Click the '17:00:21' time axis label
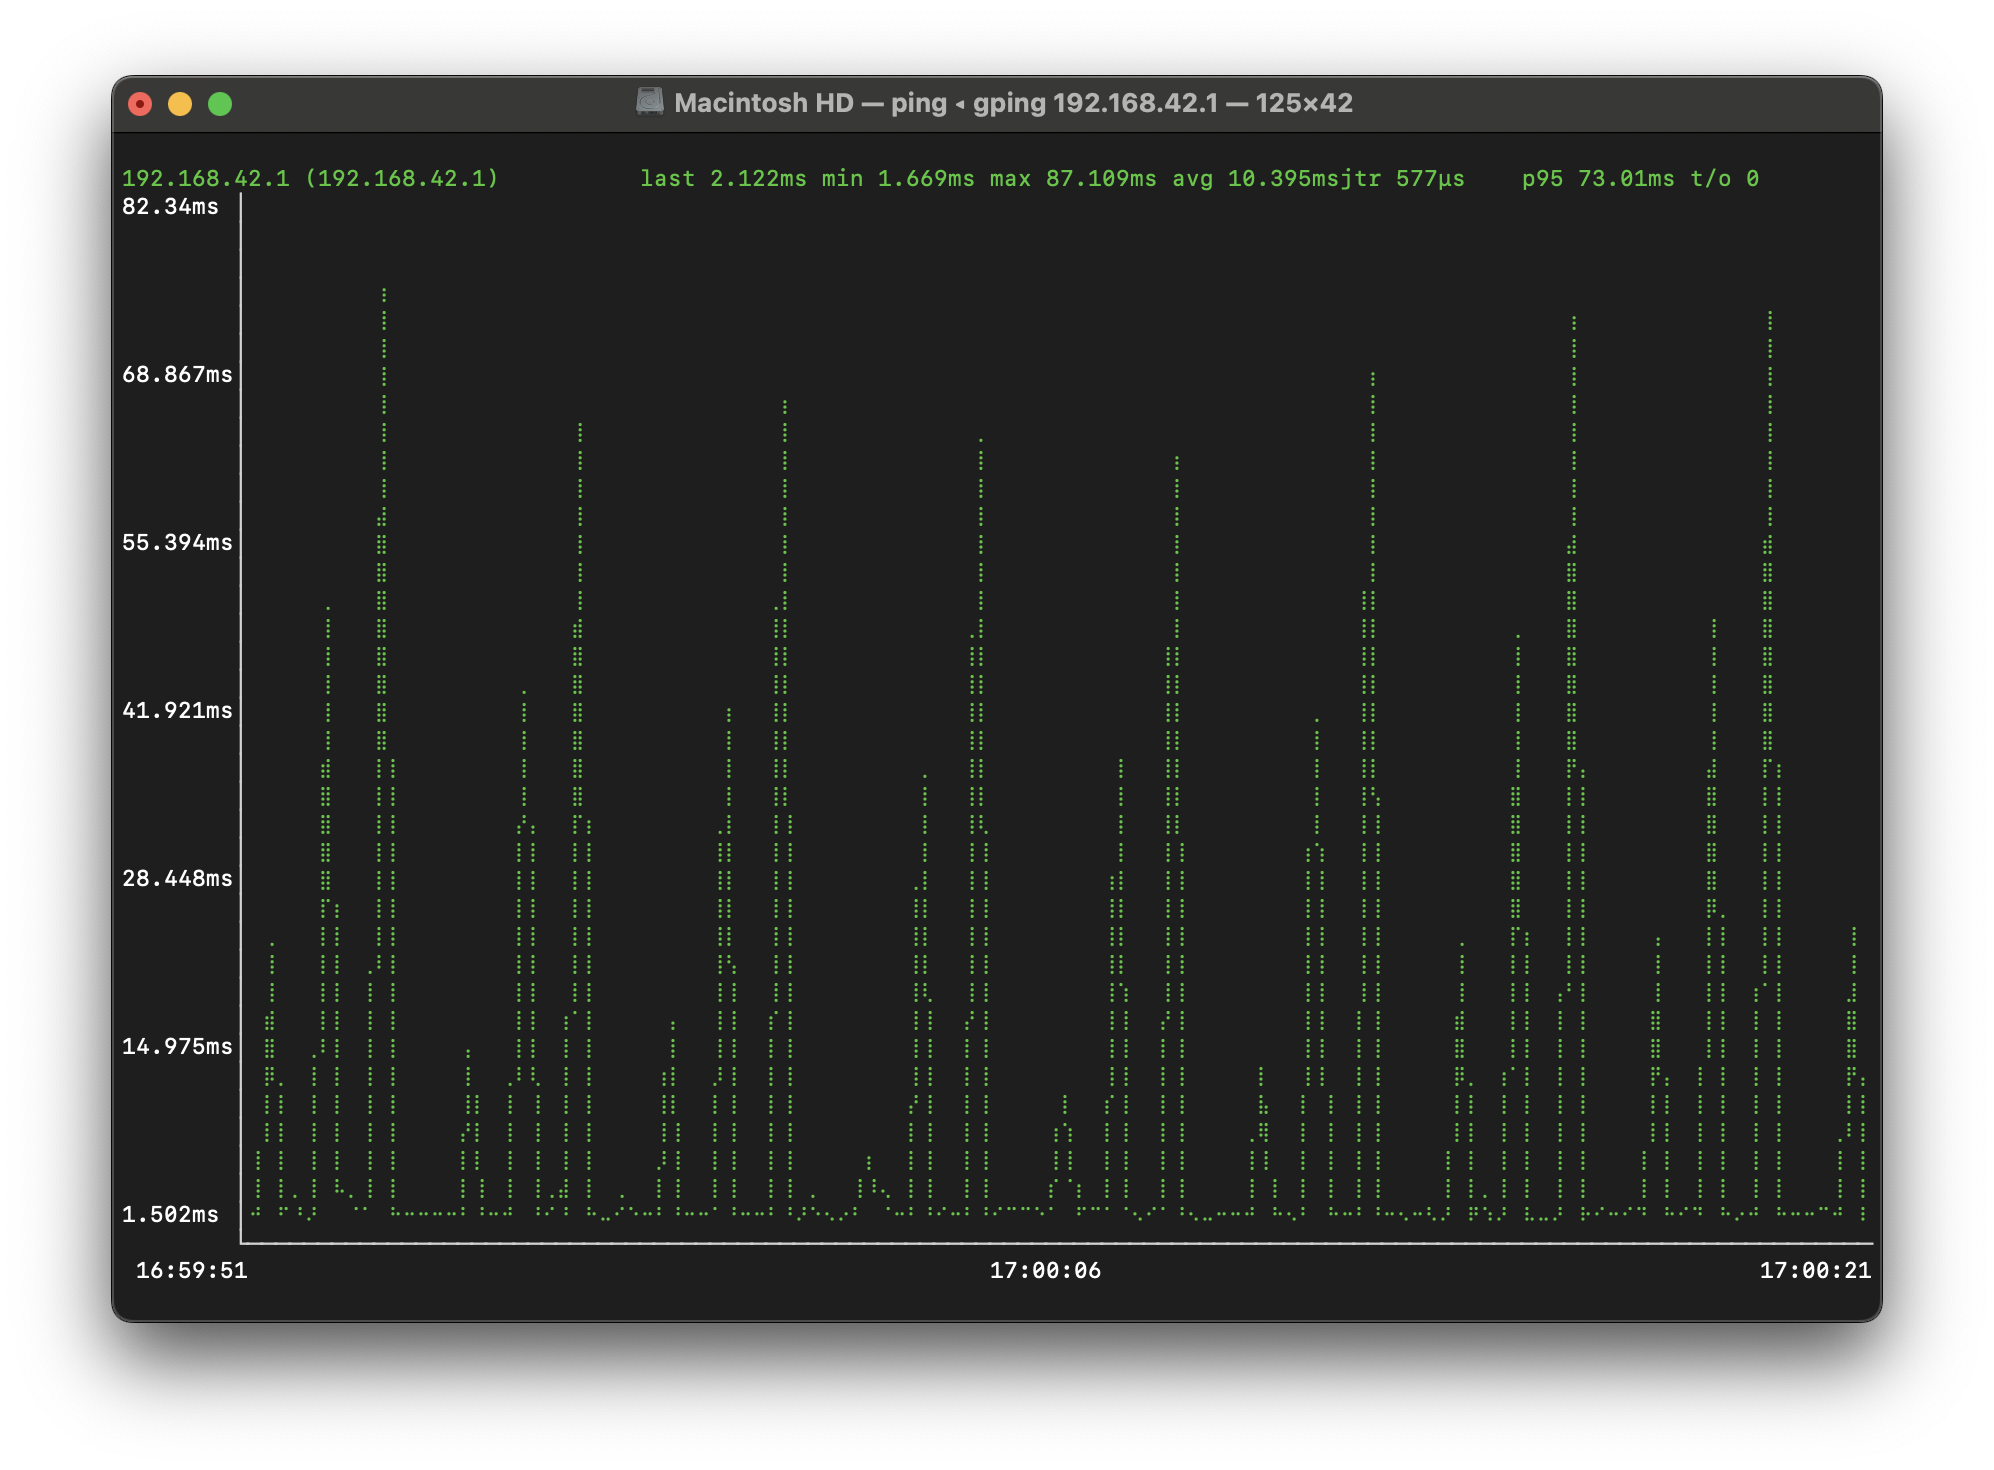 [1815, 1271]
